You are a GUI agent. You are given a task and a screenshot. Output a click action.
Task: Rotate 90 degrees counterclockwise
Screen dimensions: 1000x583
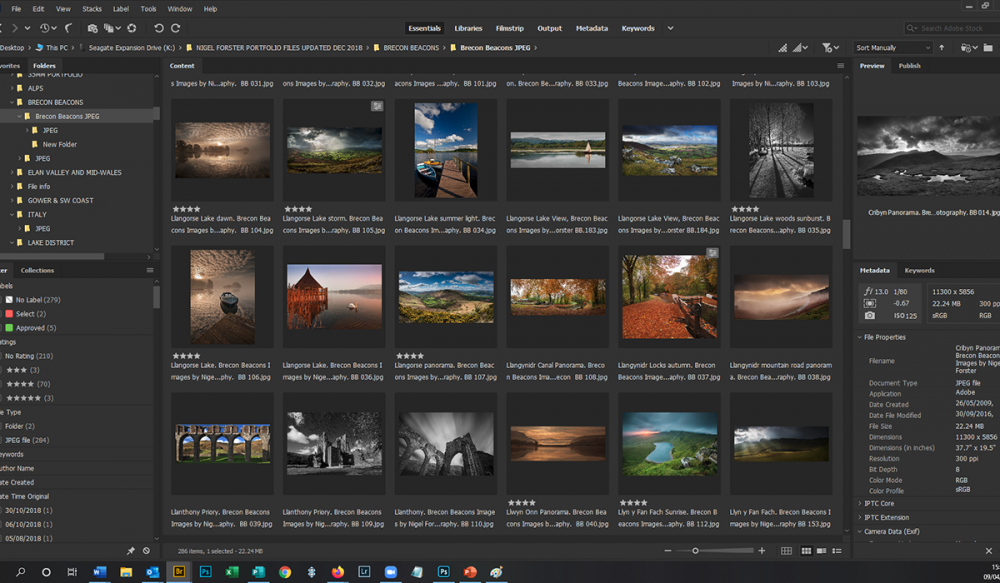click(x=159, y=28)
